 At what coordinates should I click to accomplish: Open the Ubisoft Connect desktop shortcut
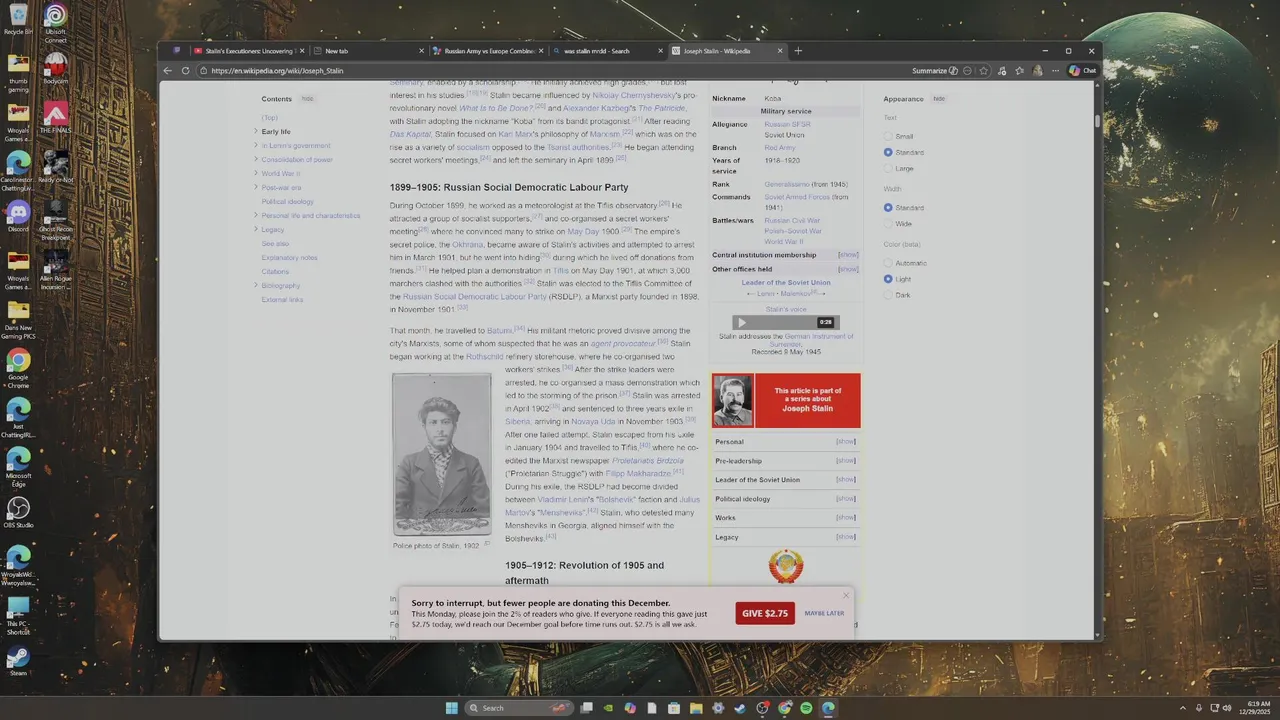(x=55, y=22)
